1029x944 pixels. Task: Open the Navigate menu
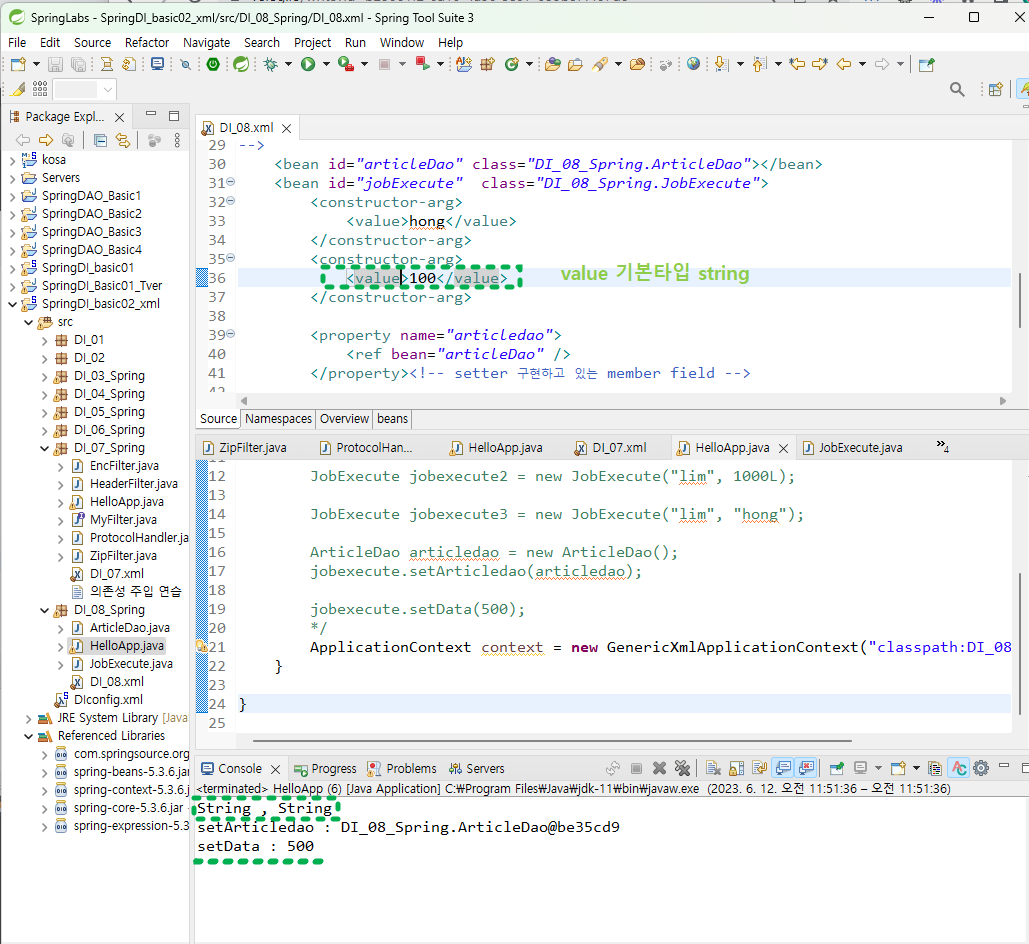(x=207, y=43)
